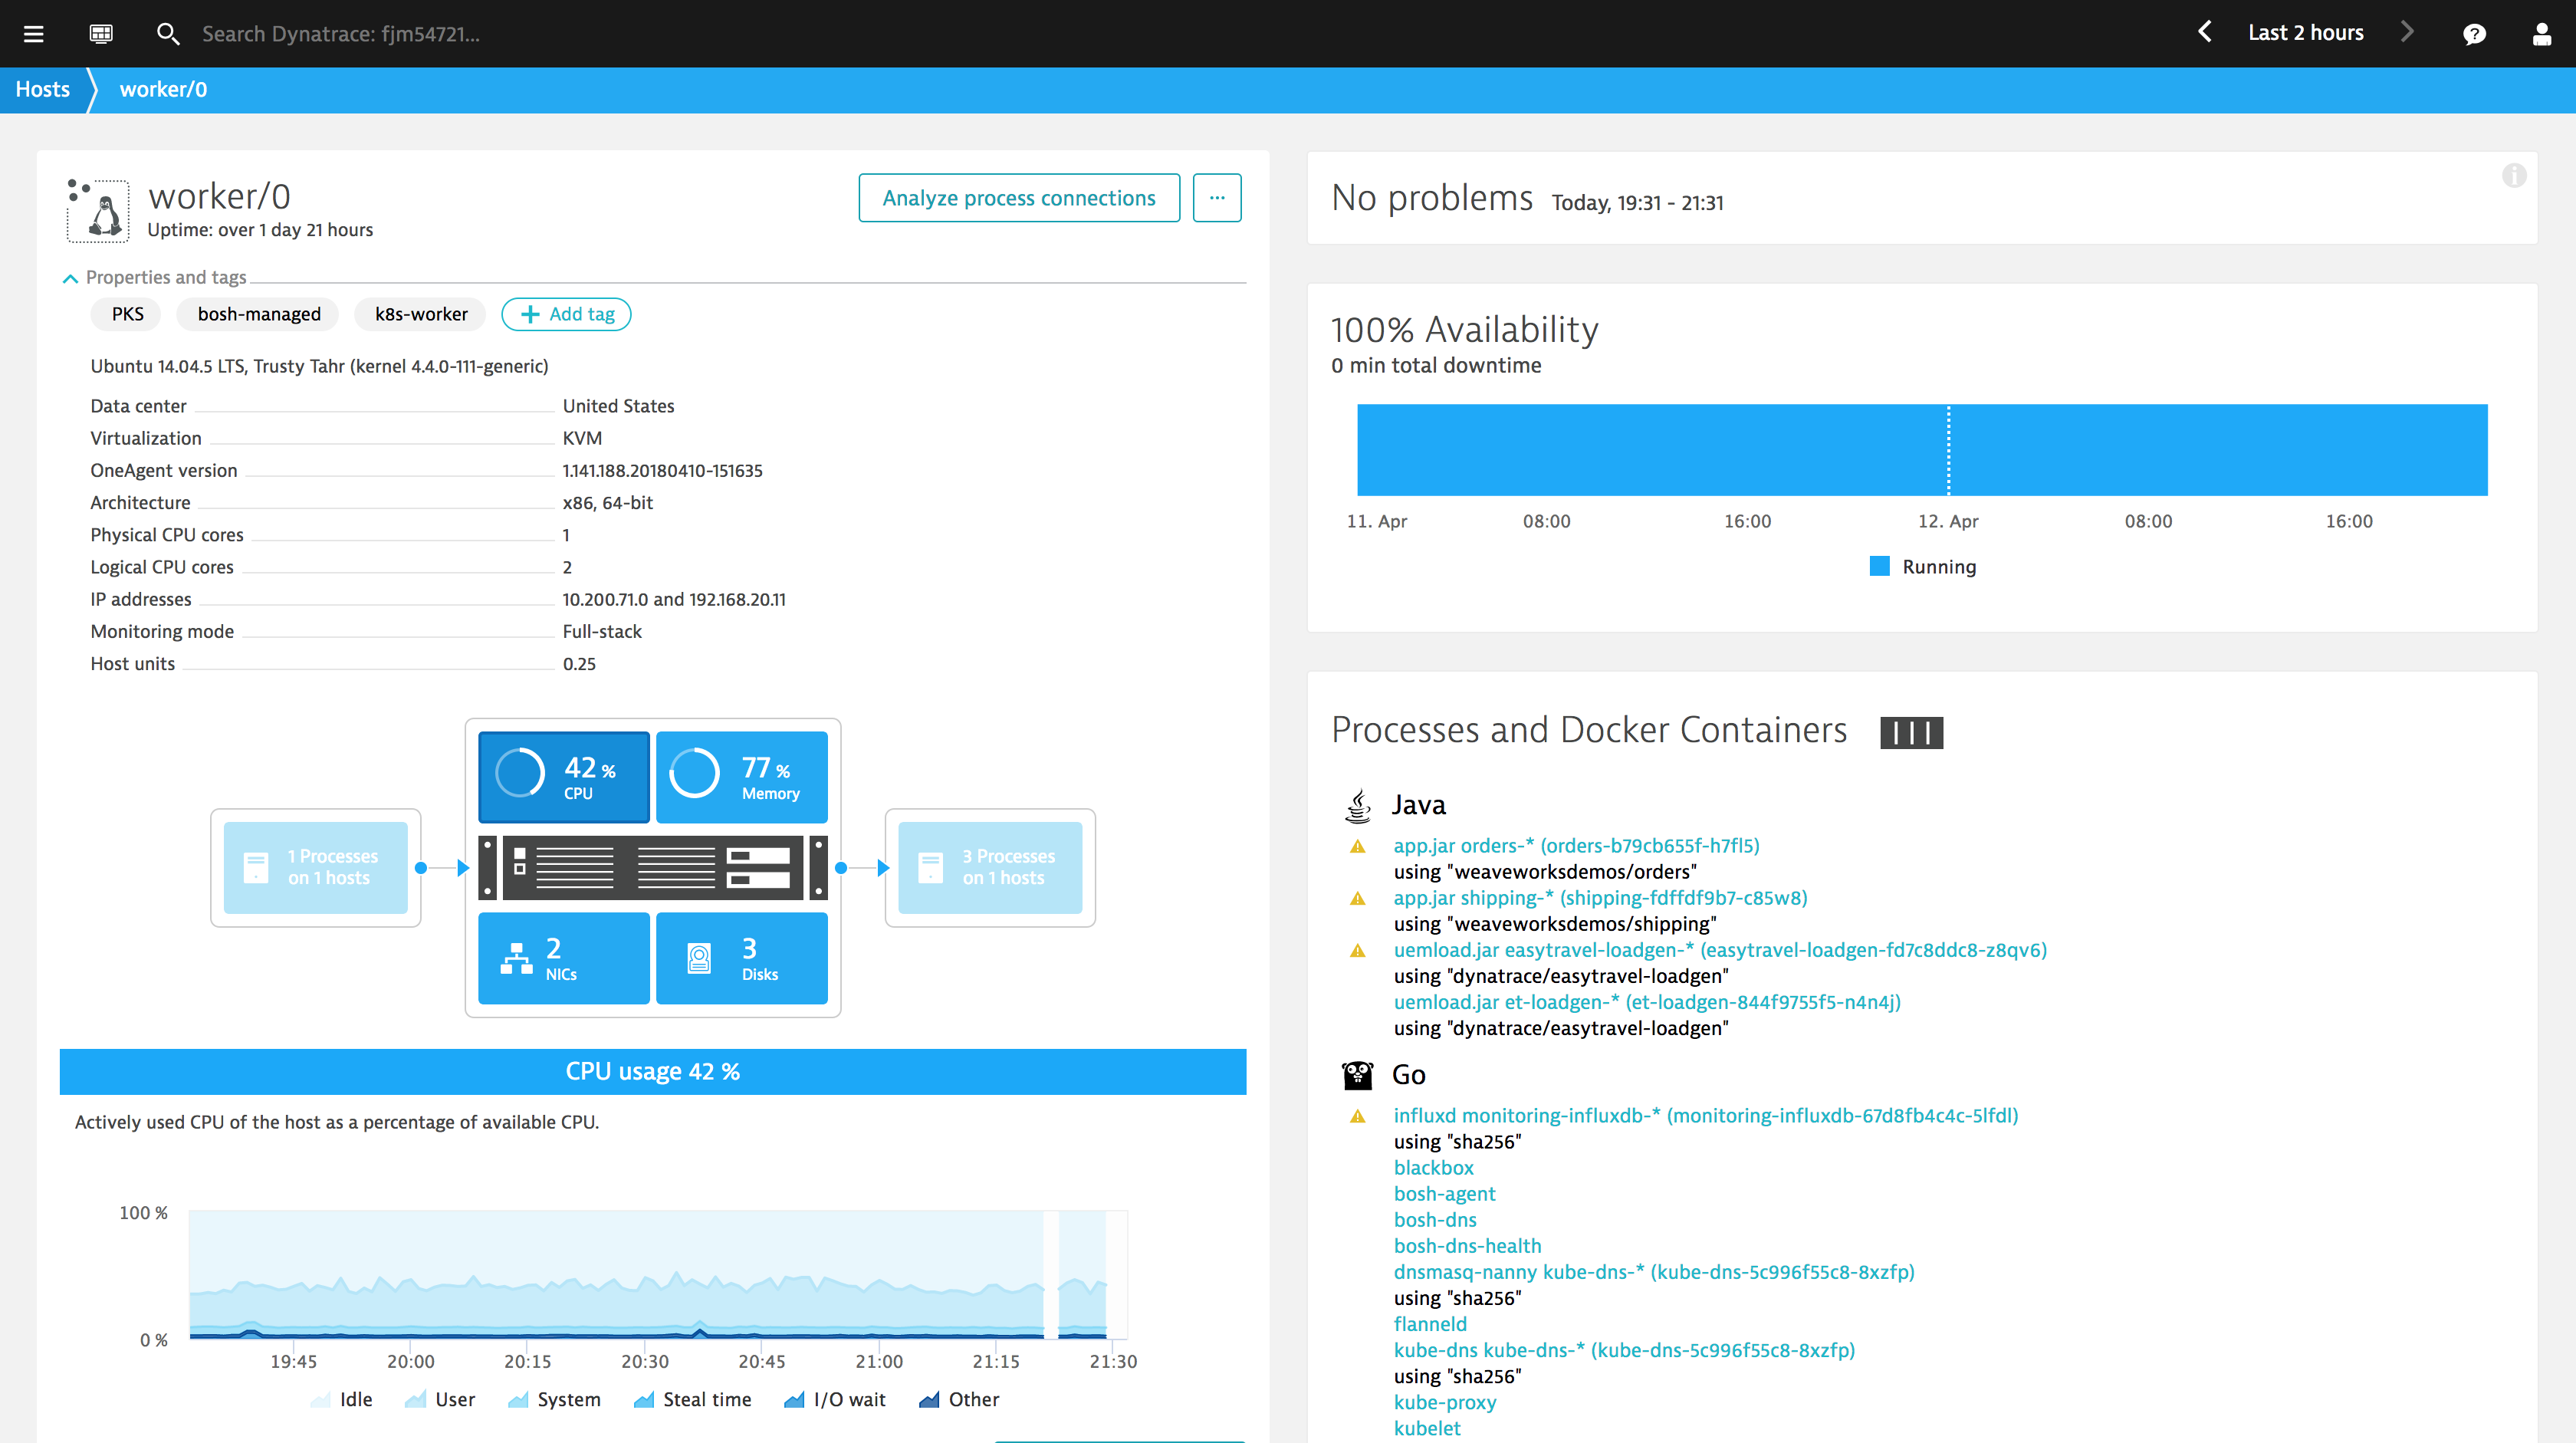Open uemload.jar easytravel-loadgen-* link

(1720, 949)
